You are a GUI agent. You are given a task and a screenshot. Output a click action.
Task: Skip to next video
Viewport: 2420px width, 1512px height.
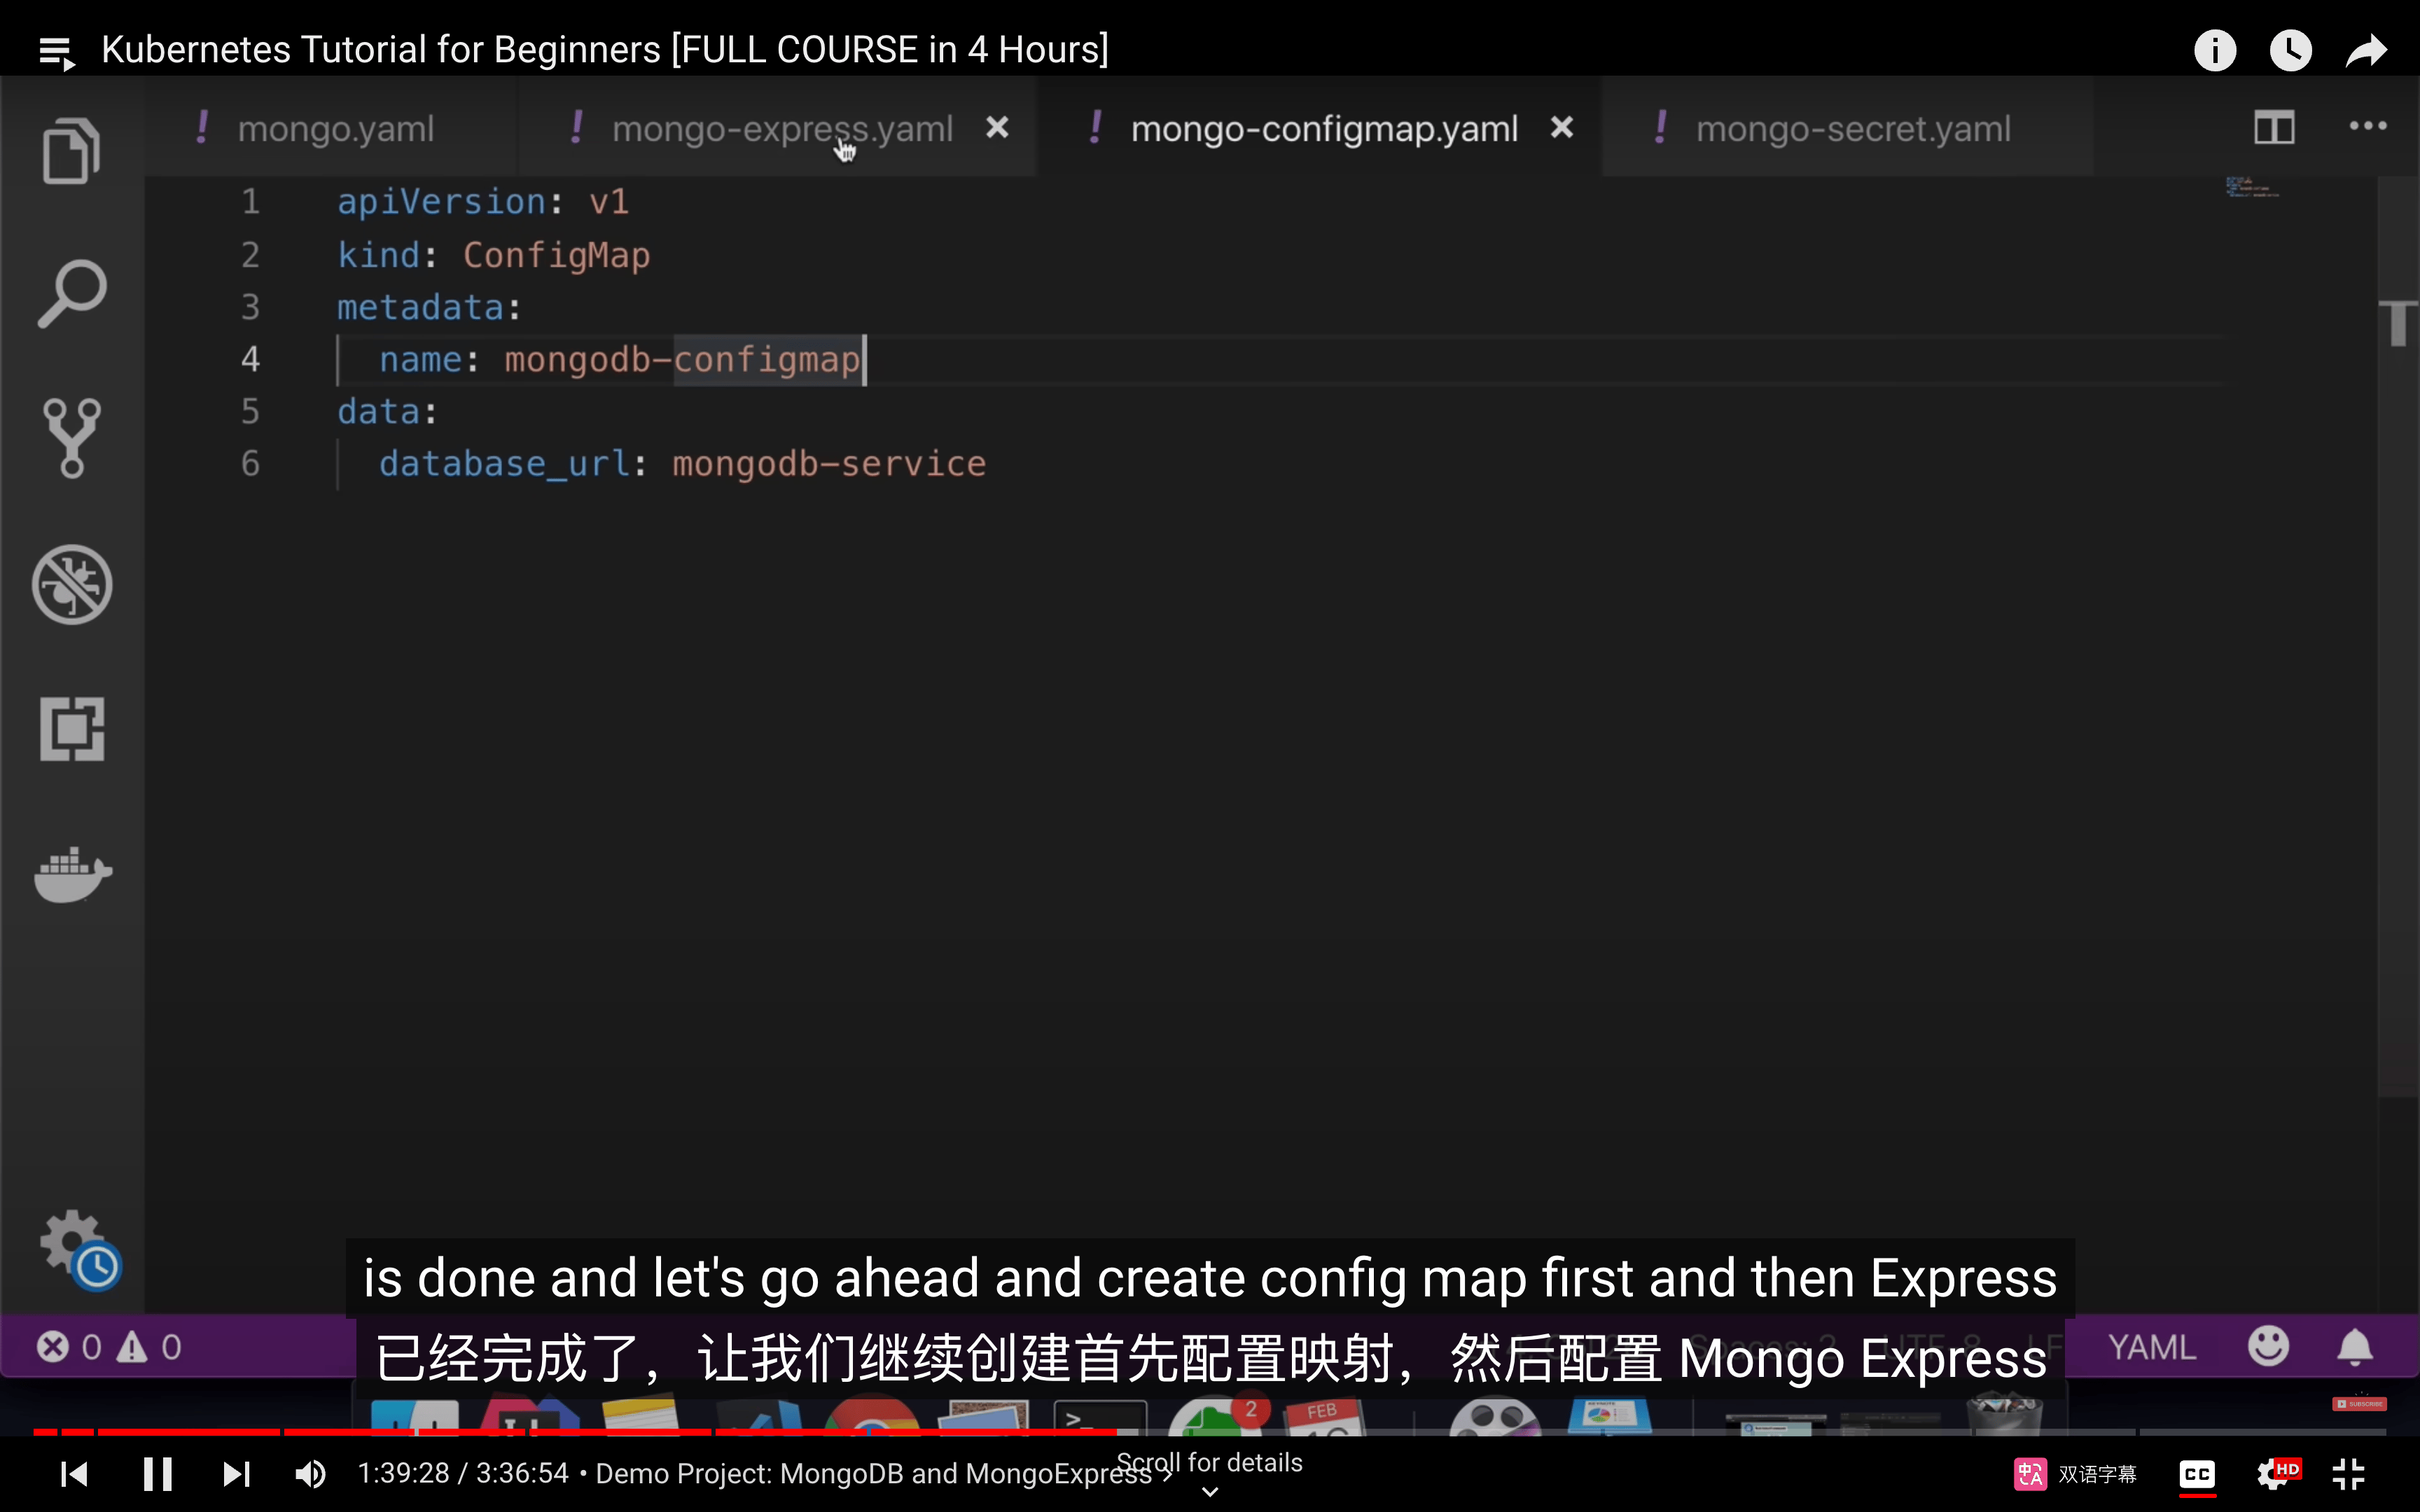(x=236, y=1474)
